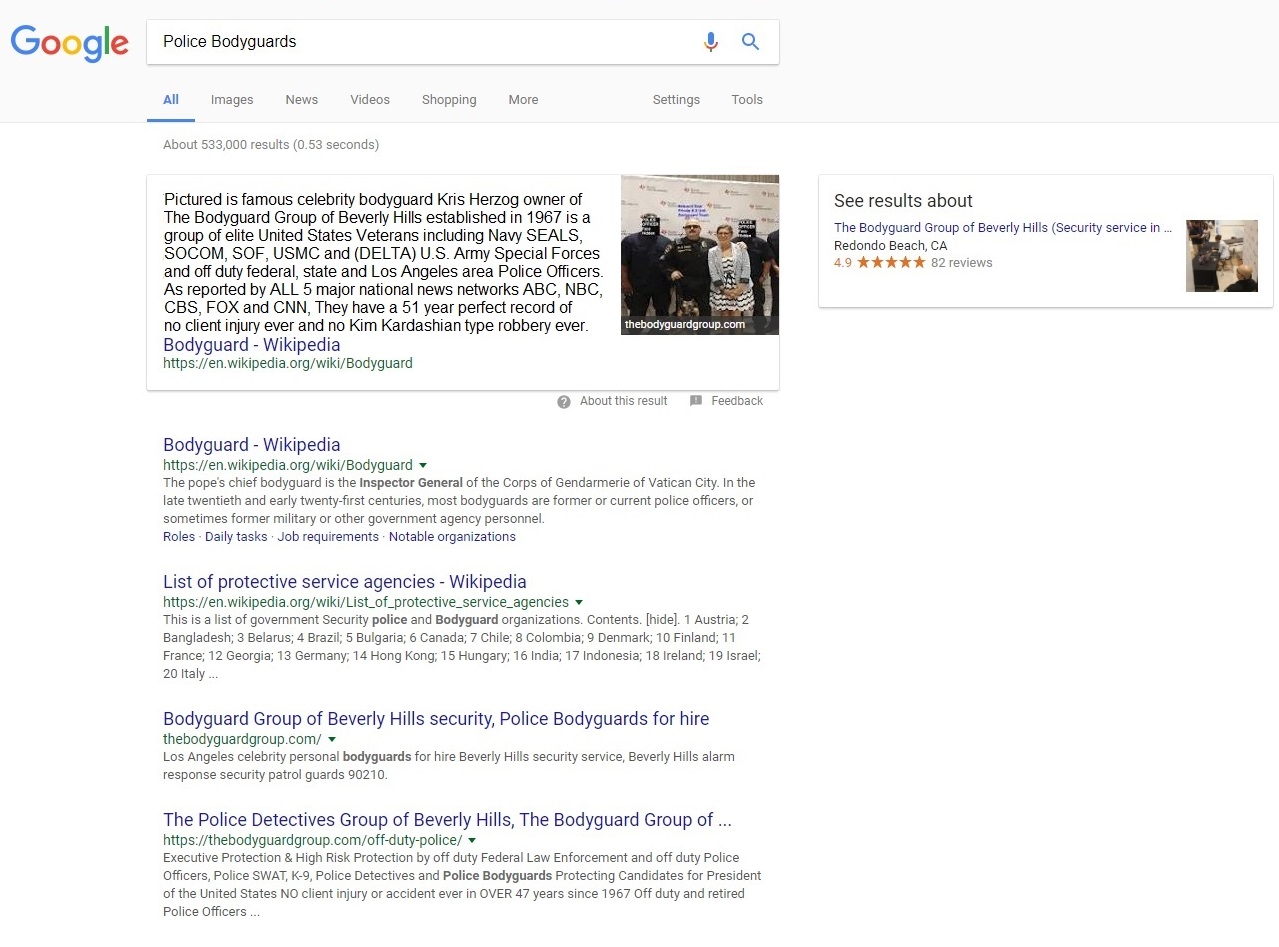Switch to the Images tab
Screen dimensions: 1279x947
tap(232, 100)
